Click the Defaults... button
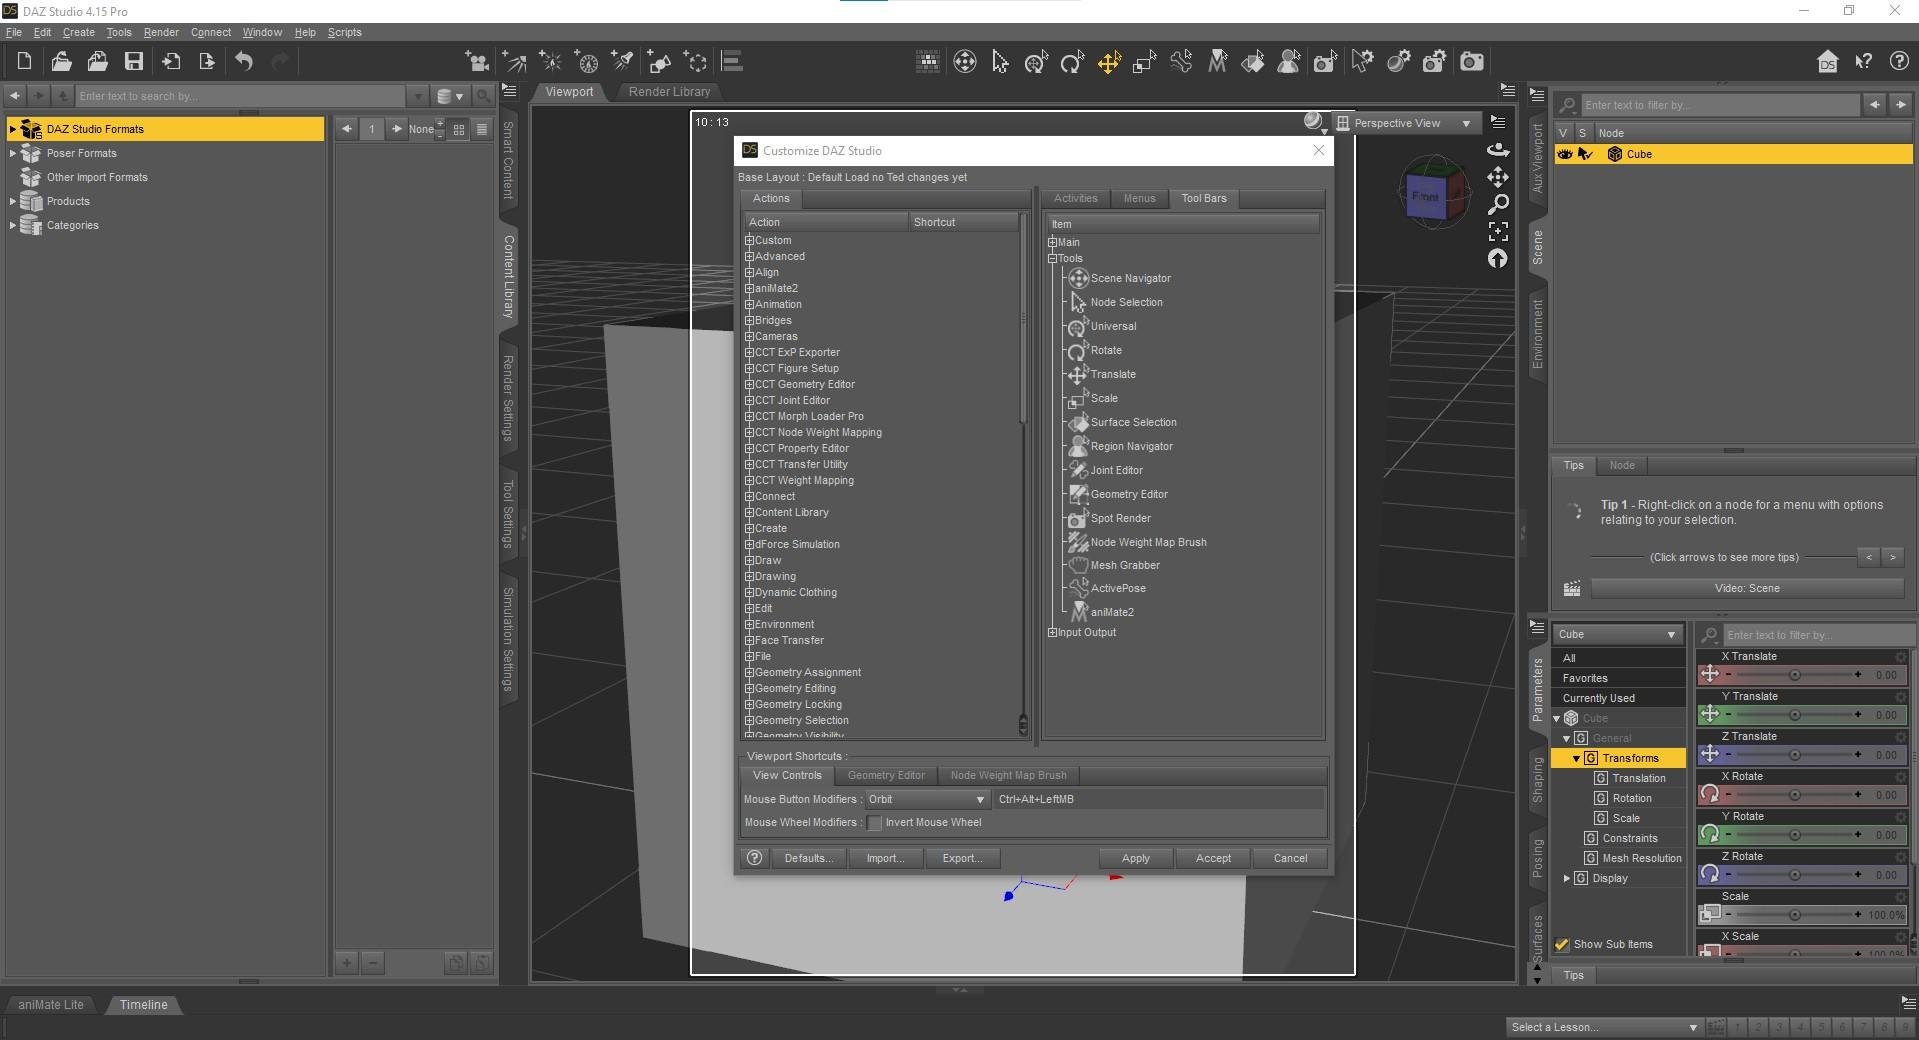This screenshot has width=1919, height=1040. tap(808, 859)
